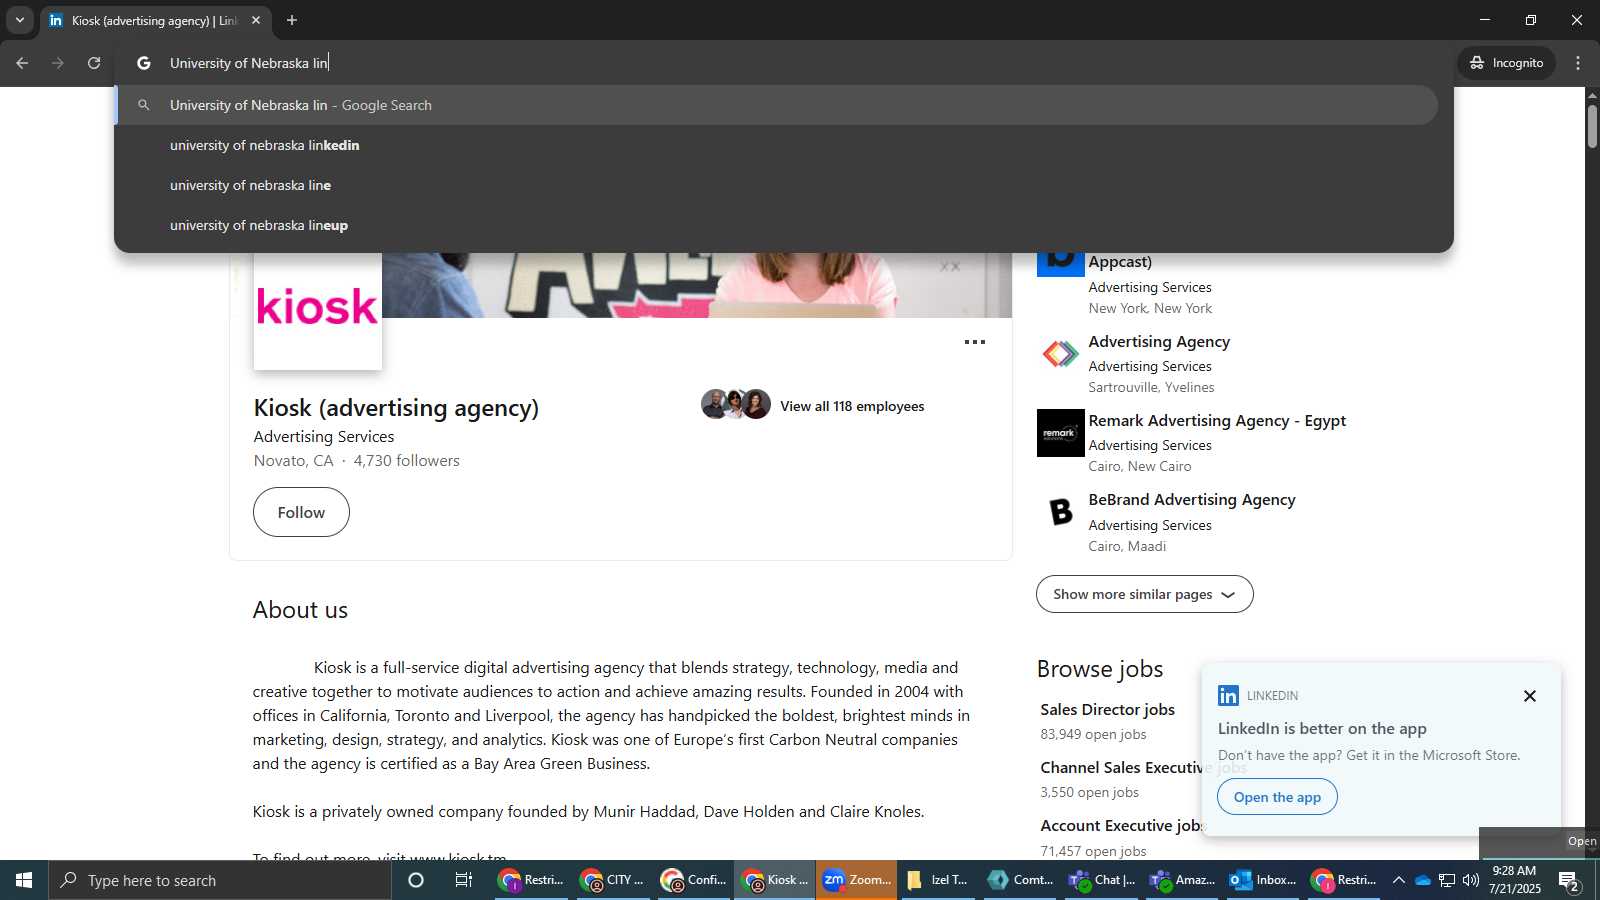The width and height of the screenshot is (1600, 900).
Task: Click the employee avatars group
Action: (736, 404)
